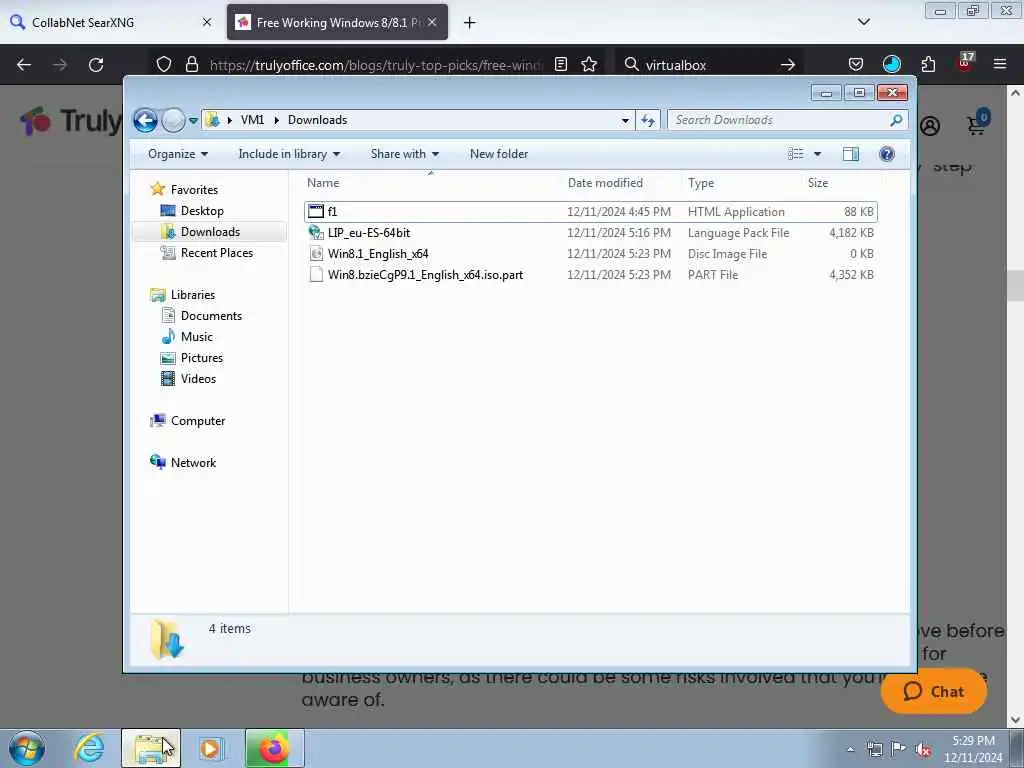Open Windows Media Player from the taskbar
The height and width of the screenshot is (768, 1024).
click(x=211, y=748)
